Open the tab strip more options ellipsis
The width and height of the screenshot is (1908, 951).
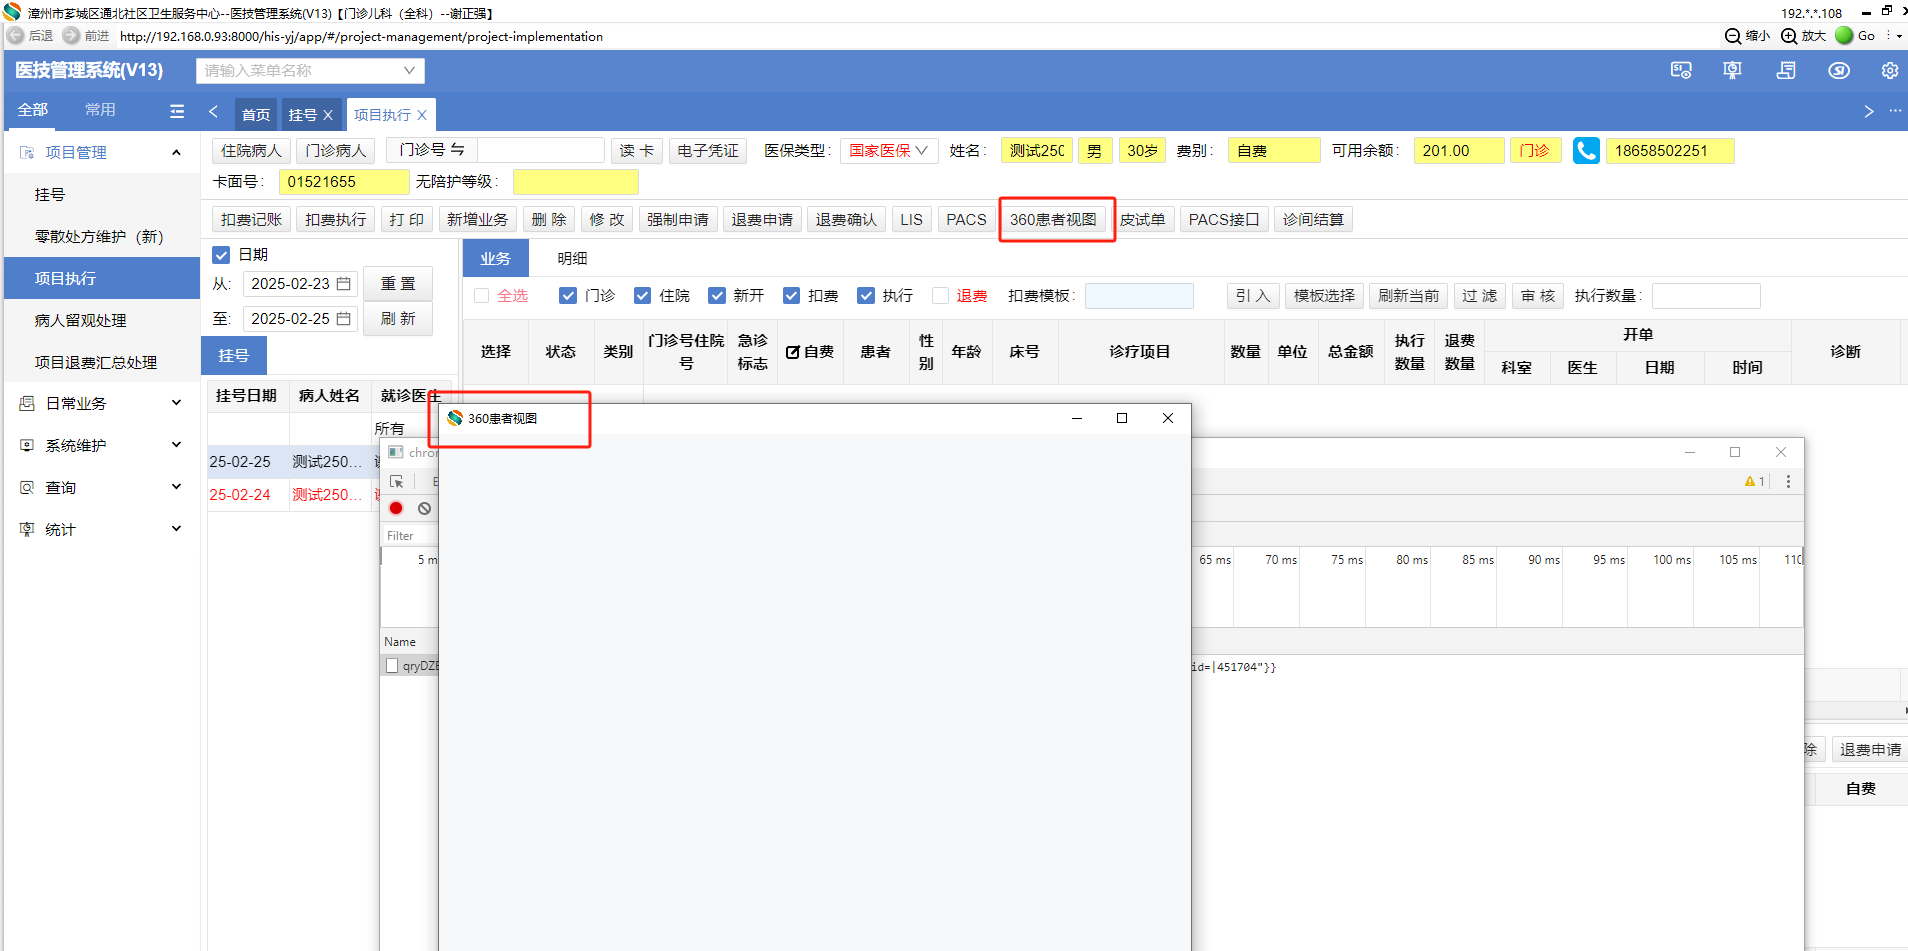coord(1895,111)
